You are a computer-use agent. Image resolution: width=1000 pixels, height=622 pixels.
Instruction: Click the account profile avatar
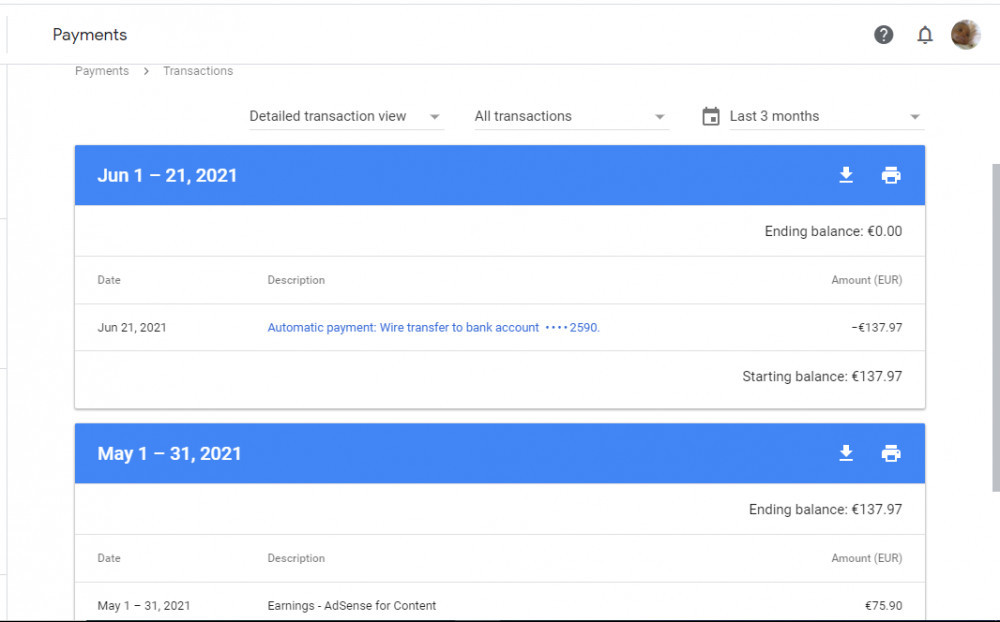point(965,35)
